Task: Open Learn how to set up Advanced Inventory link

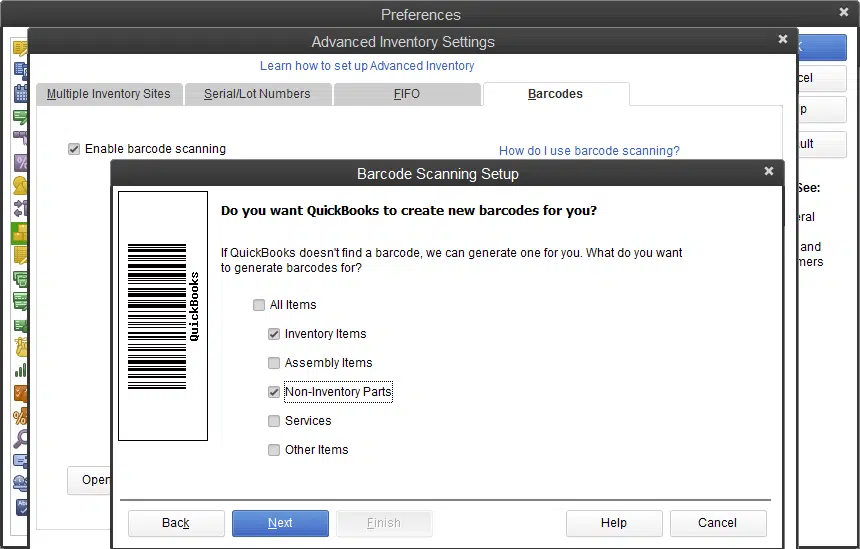Action: (x=367, y=66)
